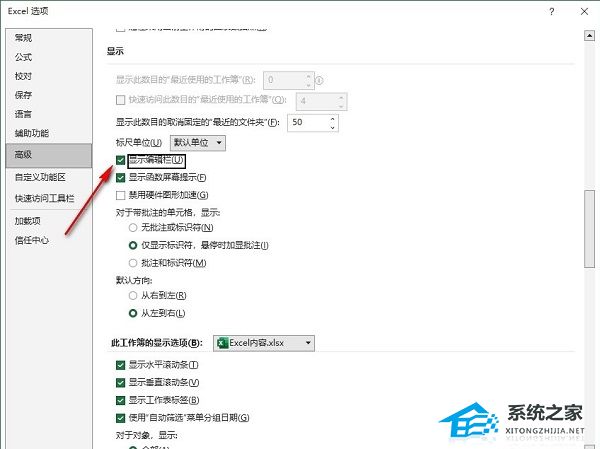
Task: Open the 标尺单位 dropdown
Action: pos(198,143)
